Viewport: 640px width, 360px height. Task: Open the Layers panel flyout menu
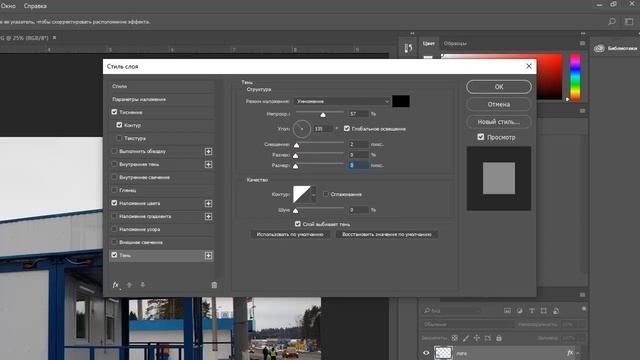(582, 294)
